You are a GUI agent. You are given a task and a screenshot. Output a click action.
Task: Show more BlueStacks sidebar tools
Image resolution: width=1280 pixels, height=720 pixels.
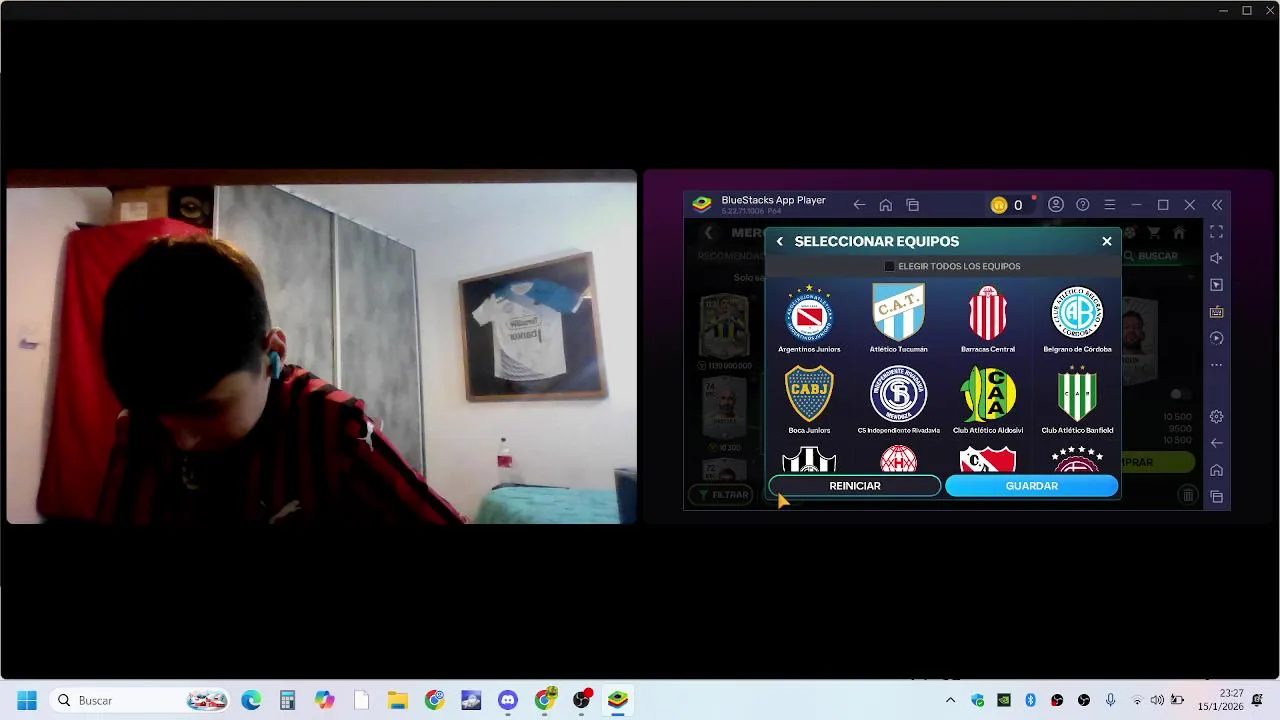tap(1216, 365)
